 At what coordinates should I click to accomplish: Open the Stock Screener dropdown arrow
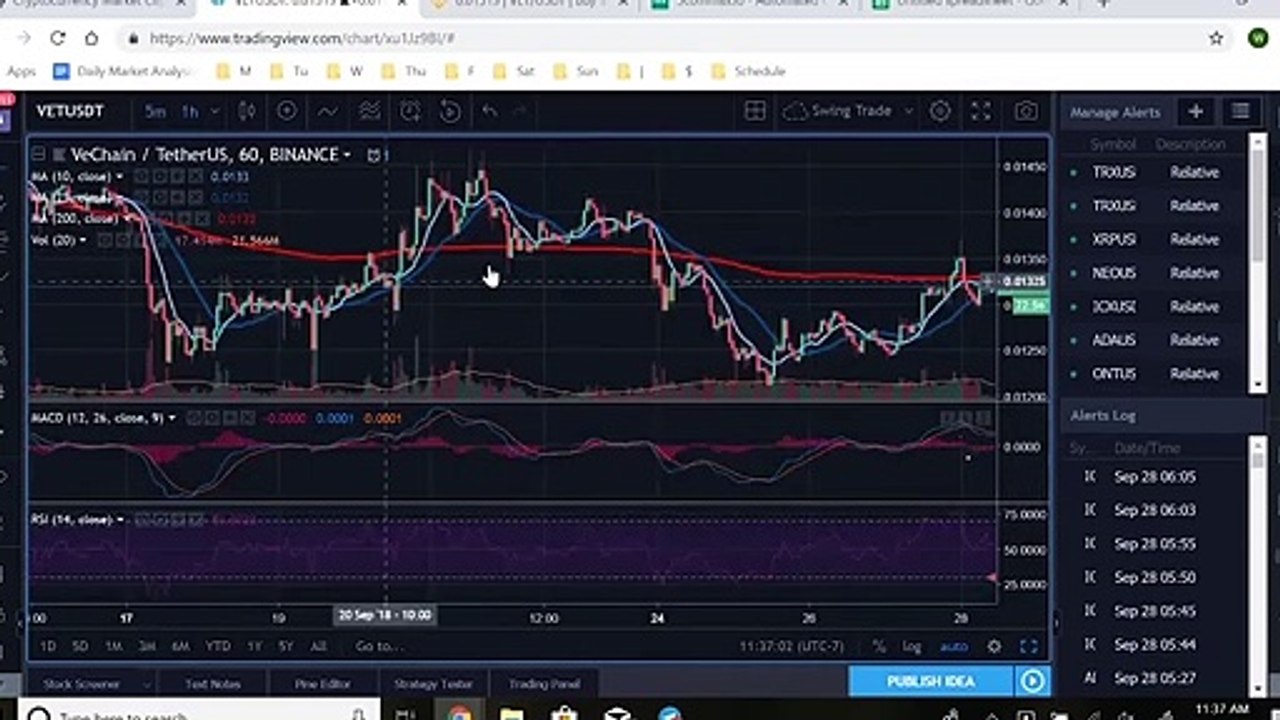pos(146,684)
